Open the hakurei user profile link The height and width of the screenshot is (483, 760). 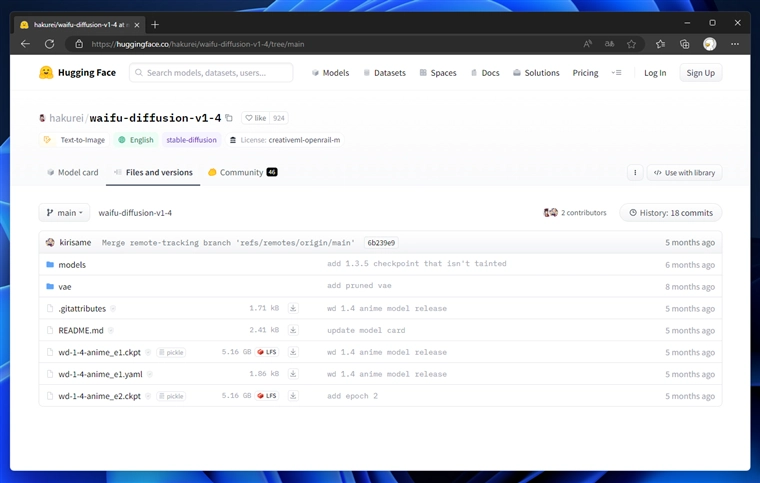pos(66,118)
